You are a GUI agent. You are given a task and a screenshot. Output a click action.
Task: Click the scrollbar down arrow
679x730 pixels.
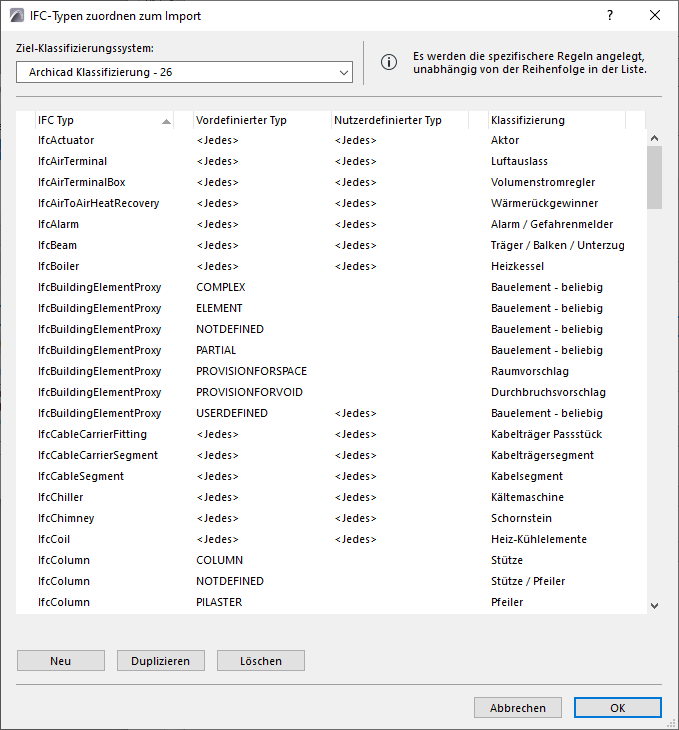tap(654, 606)
